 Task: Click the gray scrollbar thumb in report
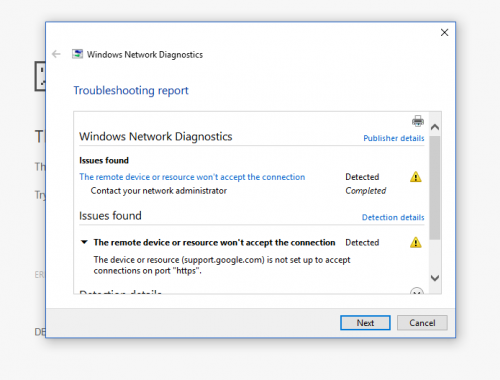435,188
